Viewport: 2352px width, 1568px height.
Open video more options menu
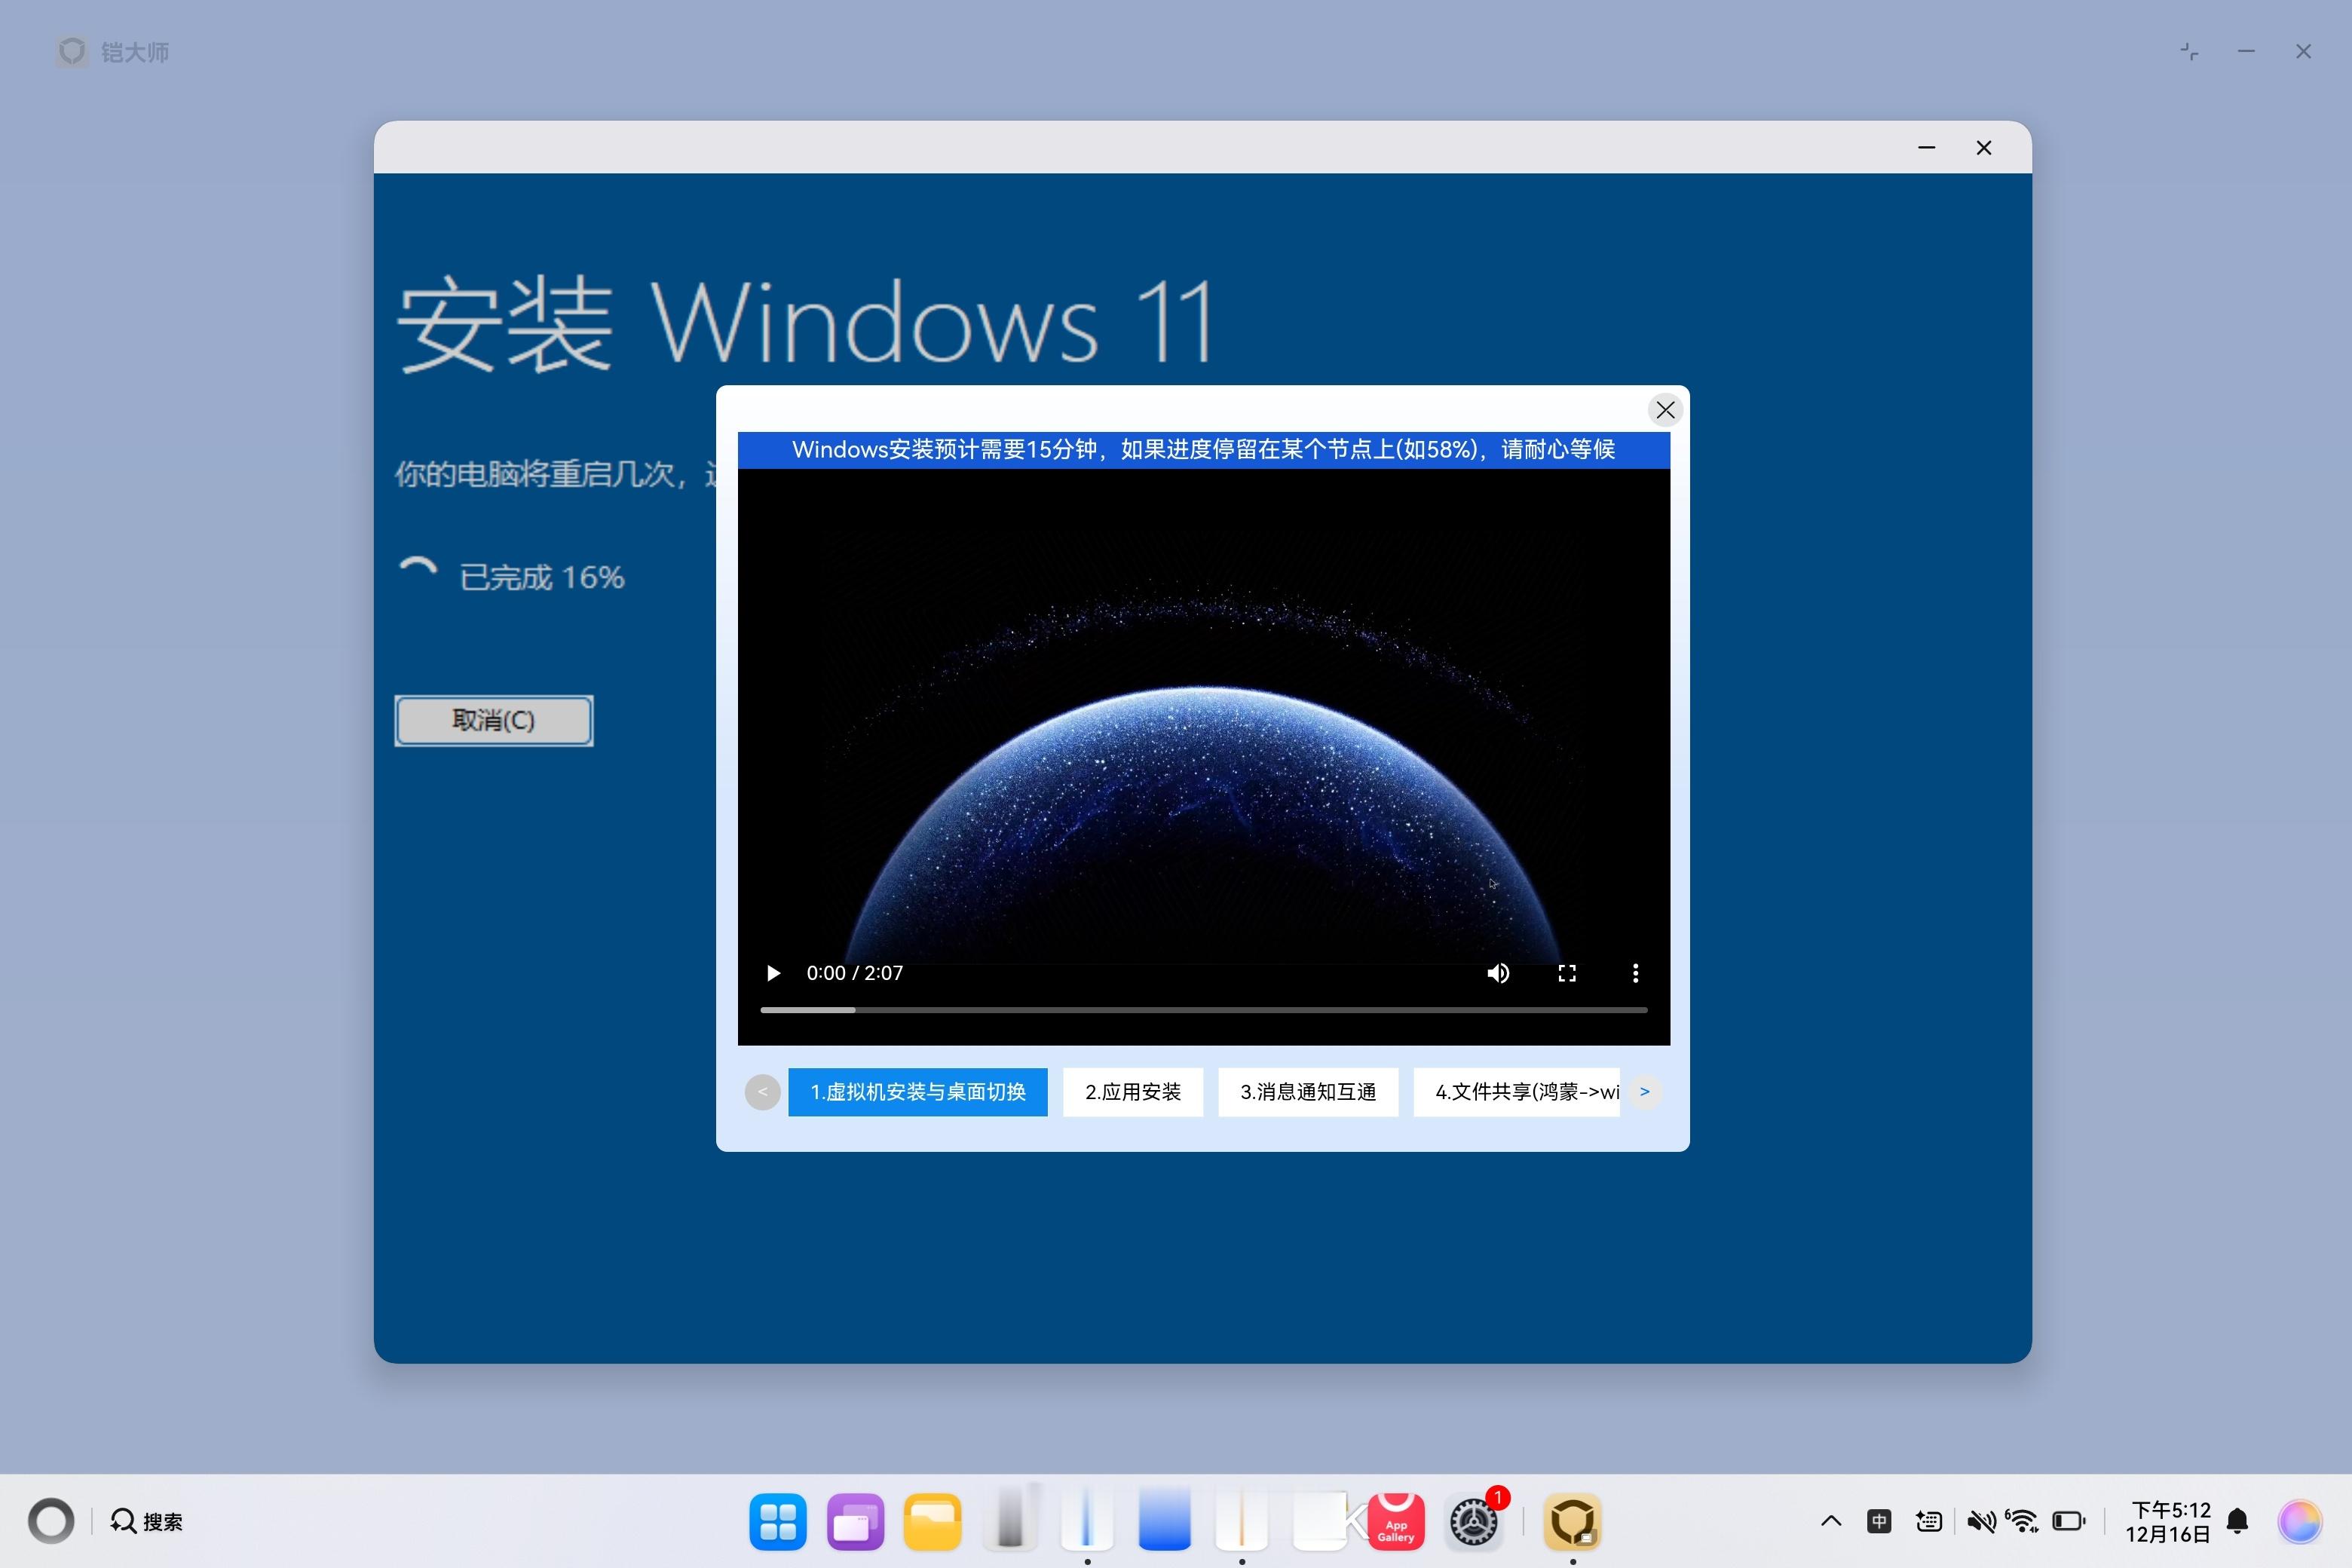(1635, 973)
